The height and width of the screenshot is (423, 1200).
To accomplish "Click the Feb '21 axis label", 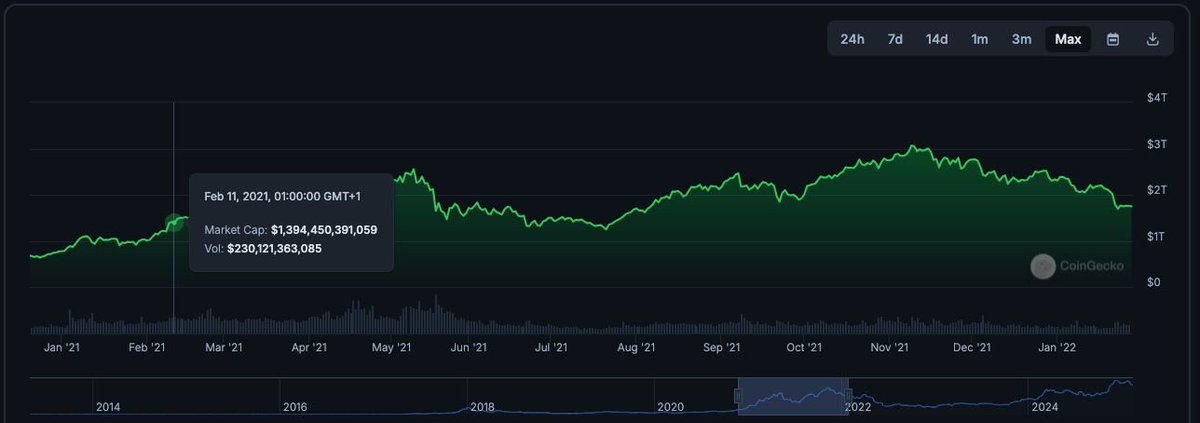I will click(146, 347).
